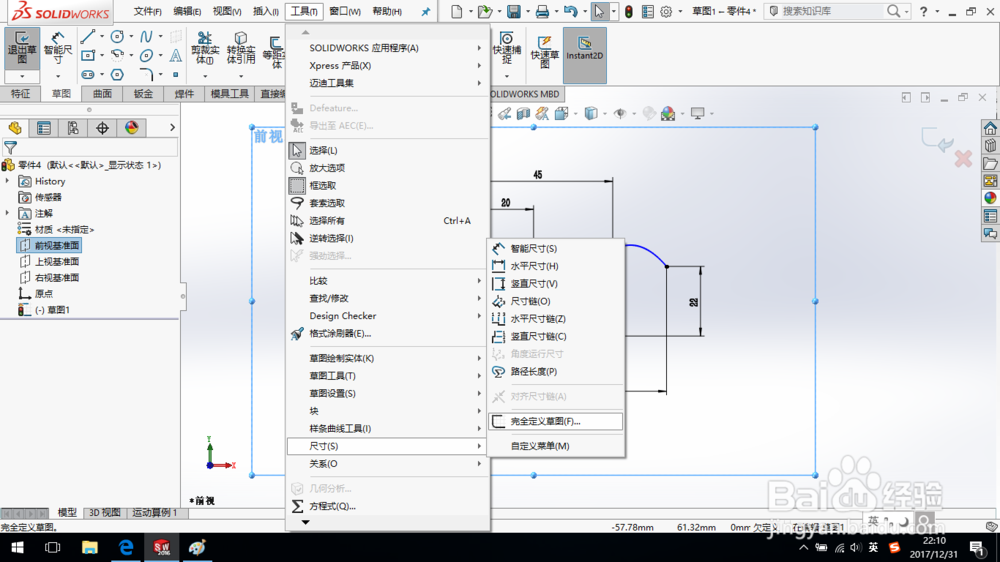This screenshot has width=1000, height=562.
Task: Click the Print icon in toolbar
Action: click(542, 11)
